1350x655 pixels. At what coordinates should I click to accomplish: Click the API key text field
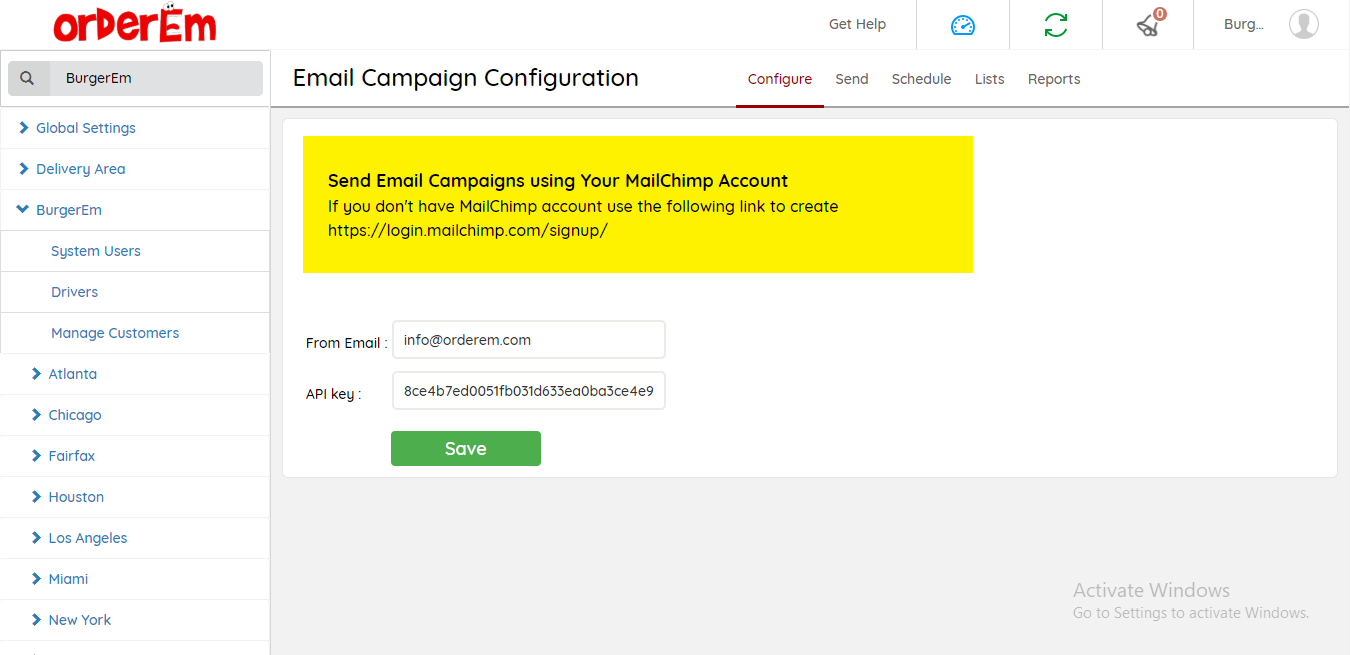click(x=528, y=391)
